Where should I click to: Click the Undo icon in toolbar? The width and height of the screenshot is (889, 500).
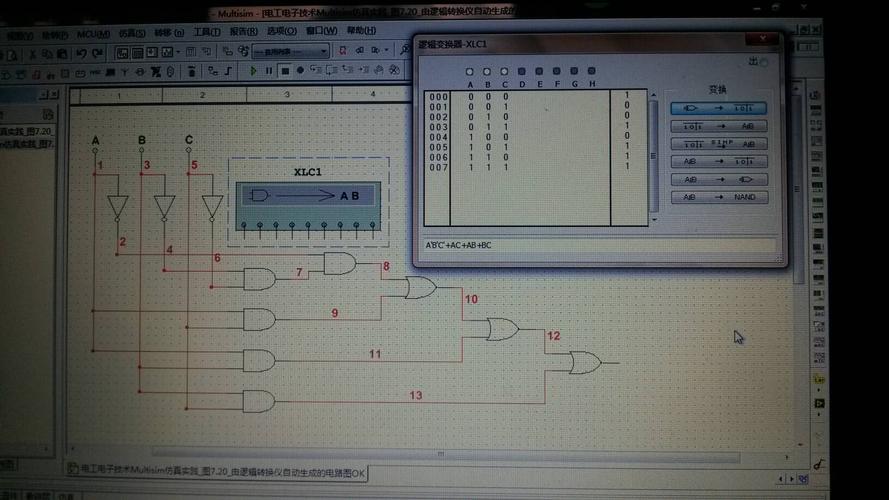point(81,53)
